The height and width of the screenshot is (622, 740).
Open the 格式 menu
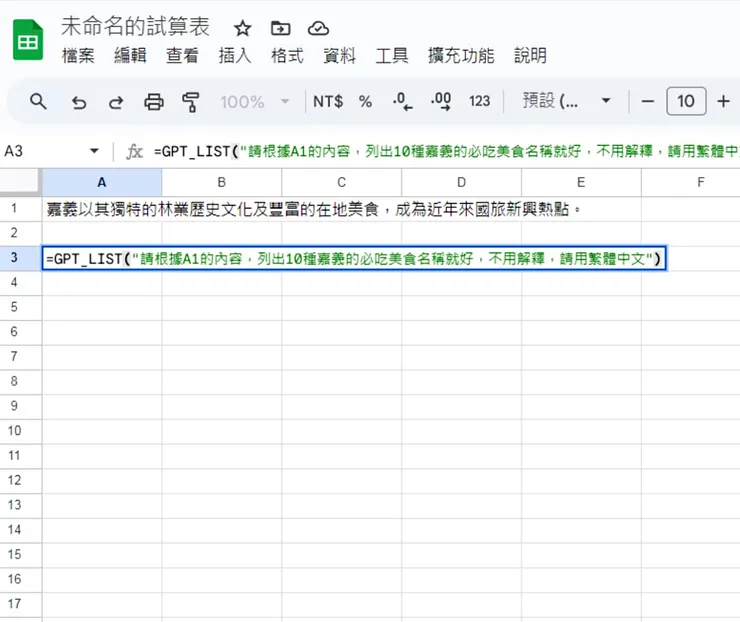coord(287,56)
